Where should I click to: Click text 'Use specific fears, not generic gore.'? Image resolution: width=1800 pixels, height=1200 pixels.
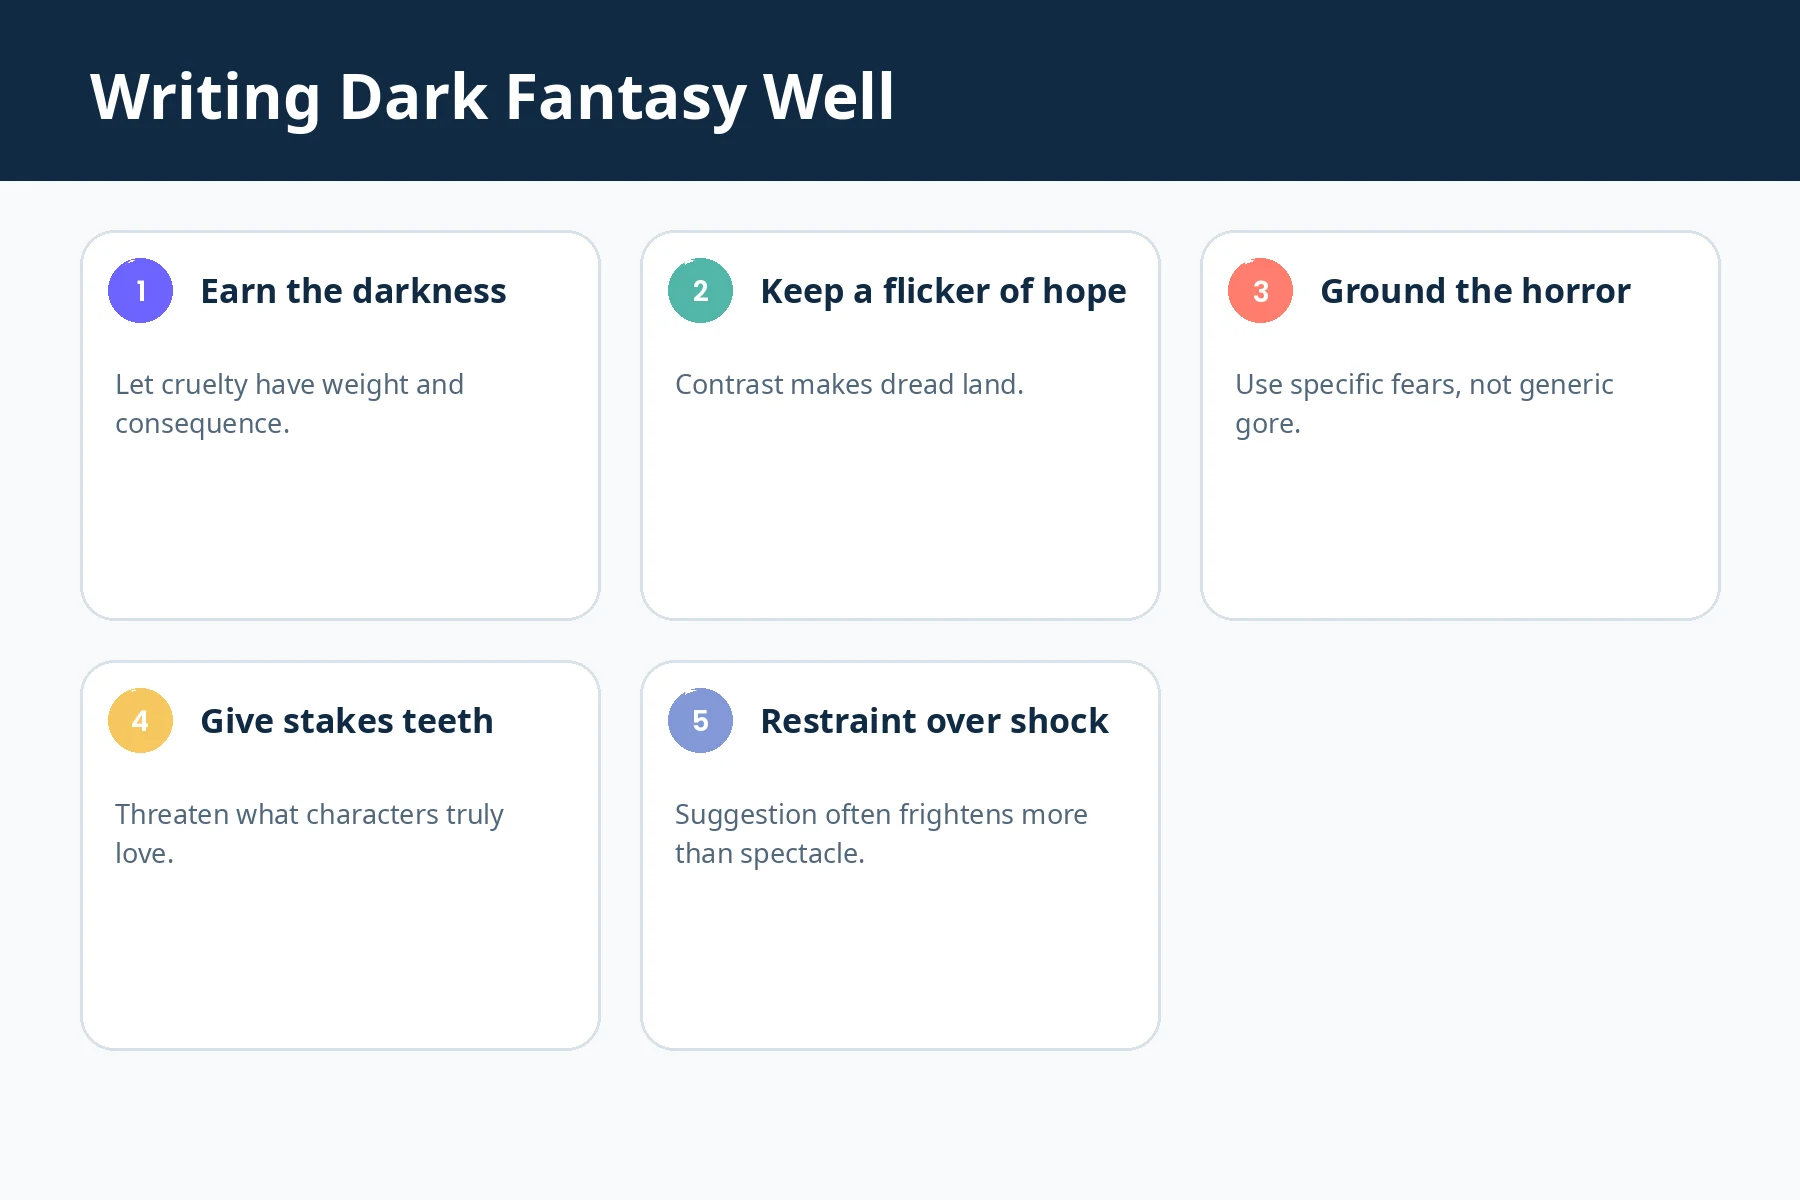pos(1424,404)
